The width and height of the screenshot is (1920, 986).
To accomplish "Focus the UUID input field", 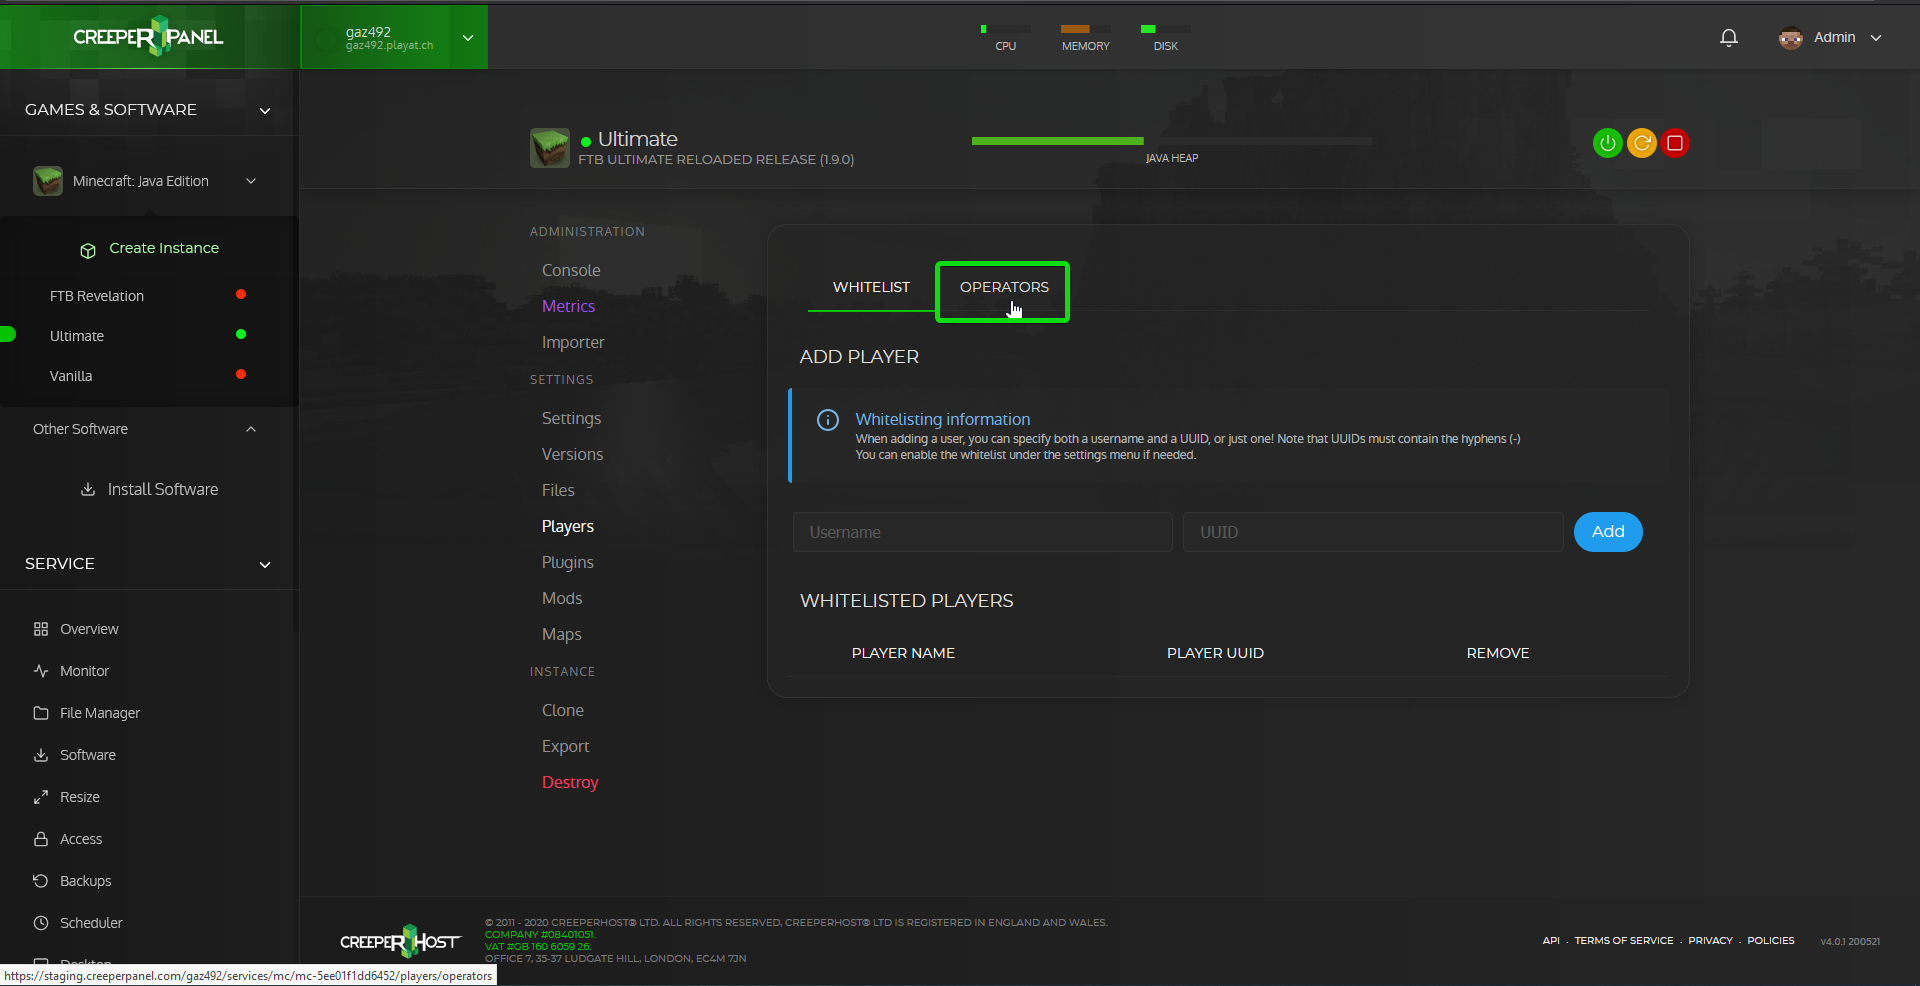I will click(x=1373, y=532).
